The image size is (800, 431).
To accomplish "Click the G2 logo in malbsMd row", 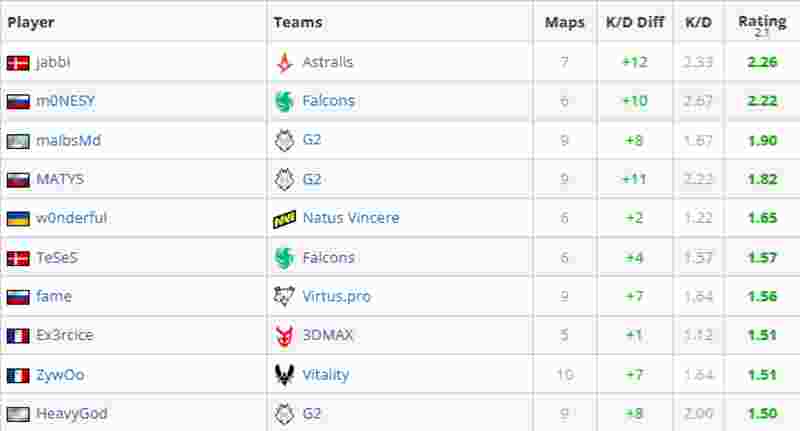I will (x=285, y=140).
